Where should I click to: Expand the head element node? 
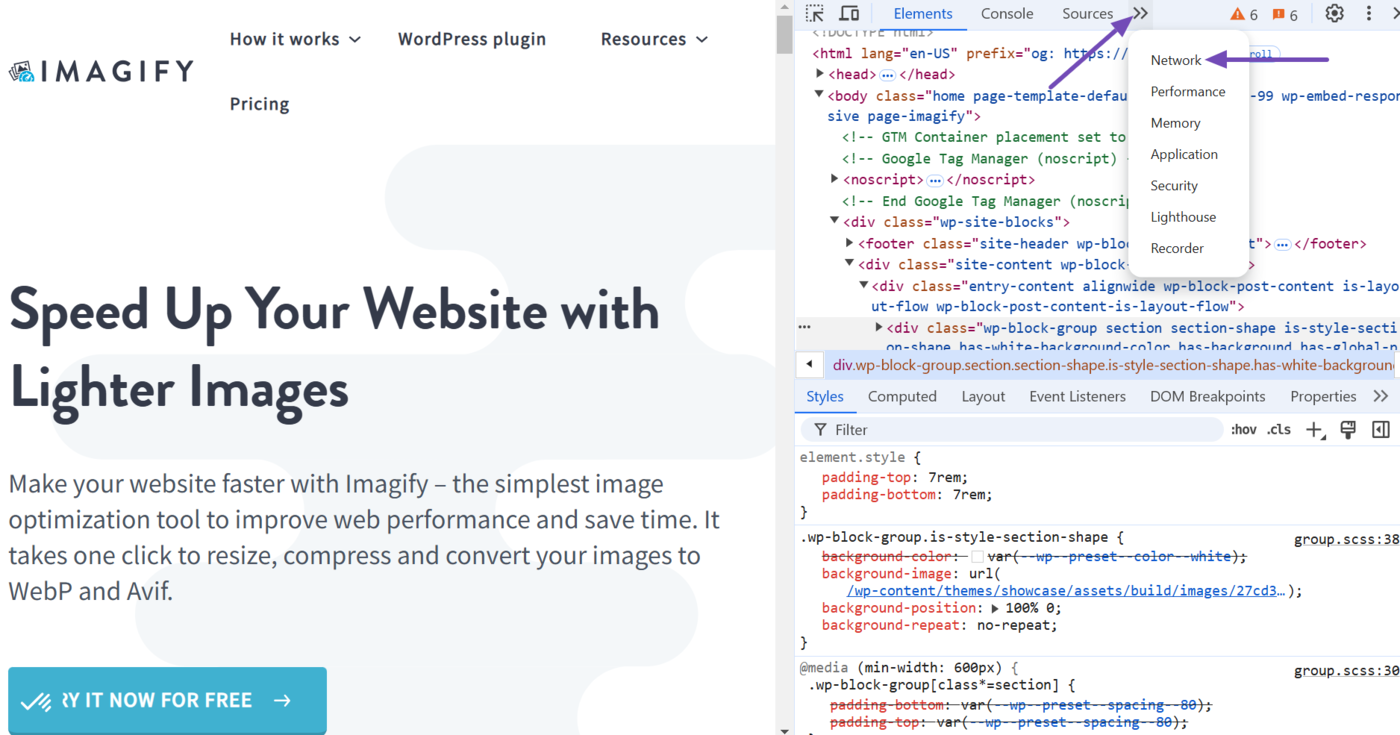(x=820, y=74)
